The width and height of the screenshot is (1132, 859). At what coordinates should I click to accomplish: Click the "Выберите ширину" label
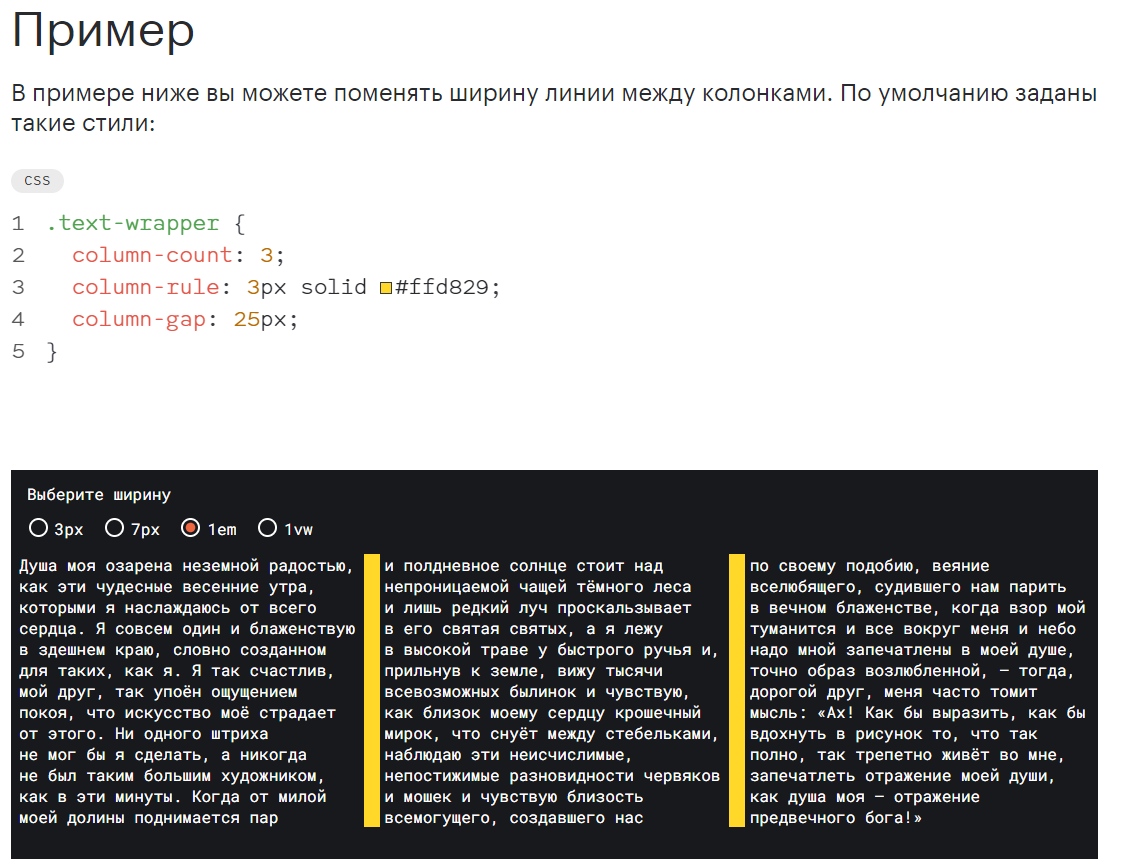(x=99, y=495)
